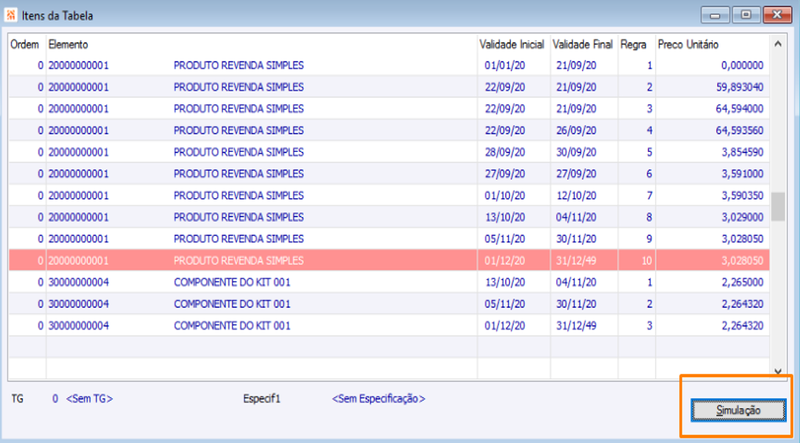Viewport: 800px width, 443px height.
Task: Select the row with price 3,029000
Action: tap(389, 217)
